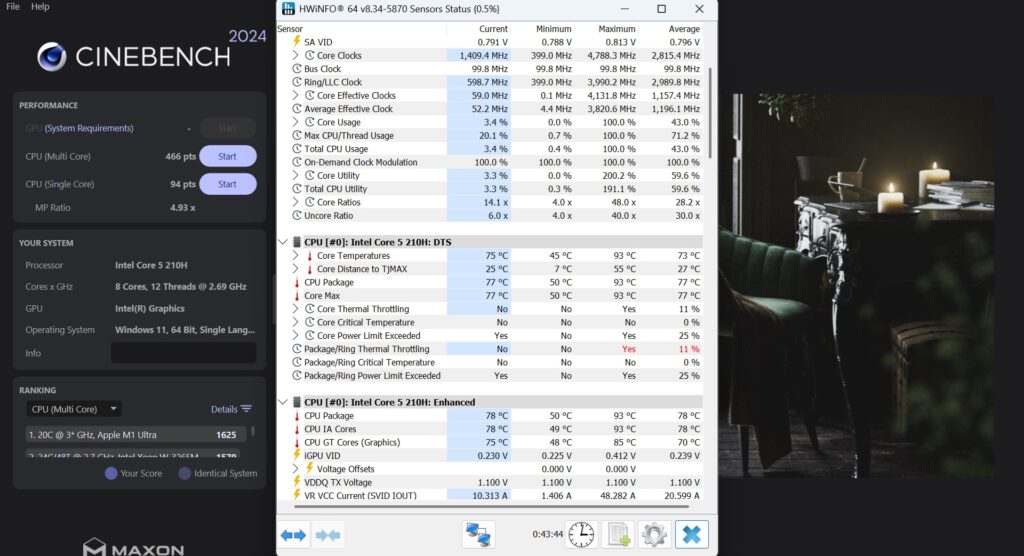The height and width of the screenshot is (556, 1024).
Task: Expand Core Critical Temperature row
Action: pos(295,322)
